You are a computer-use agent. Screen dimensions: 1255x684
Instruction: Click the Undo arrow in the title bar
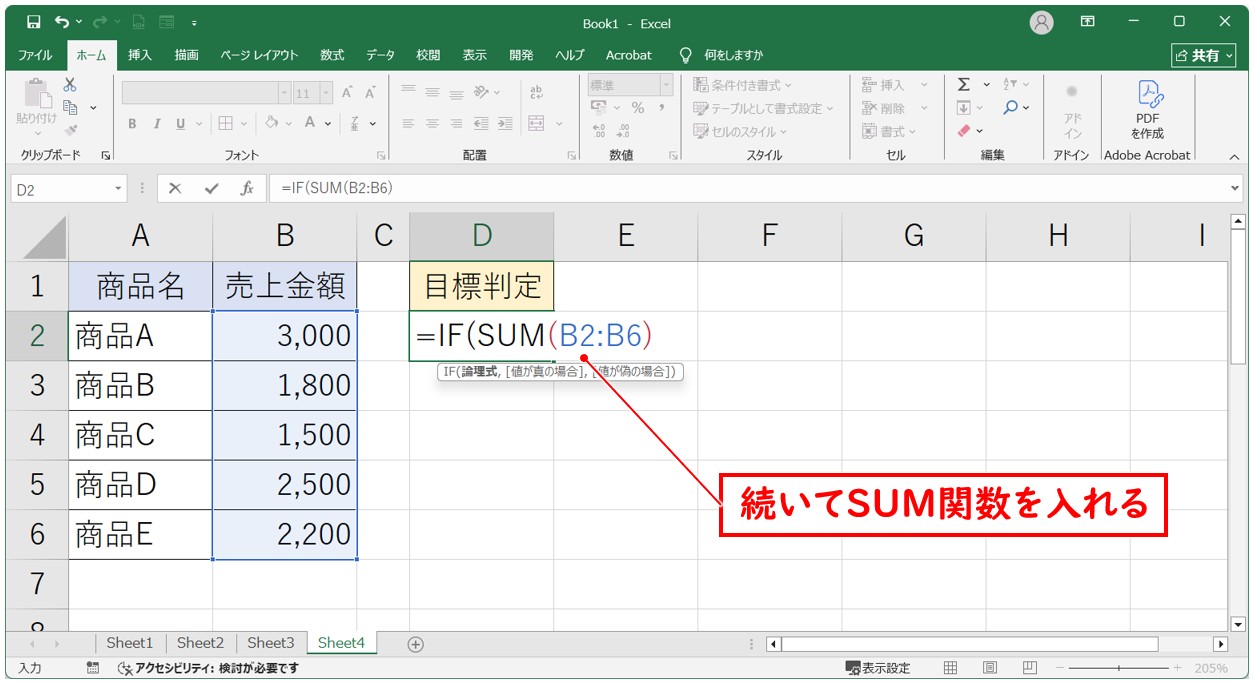[x=63, y=22]
